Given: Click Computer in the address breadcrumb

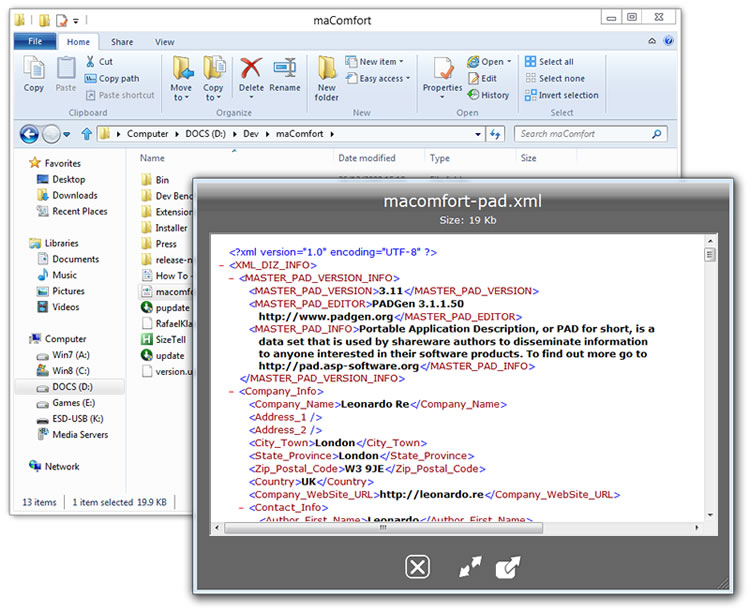Looking at the screenshot, I should (147, 134).
